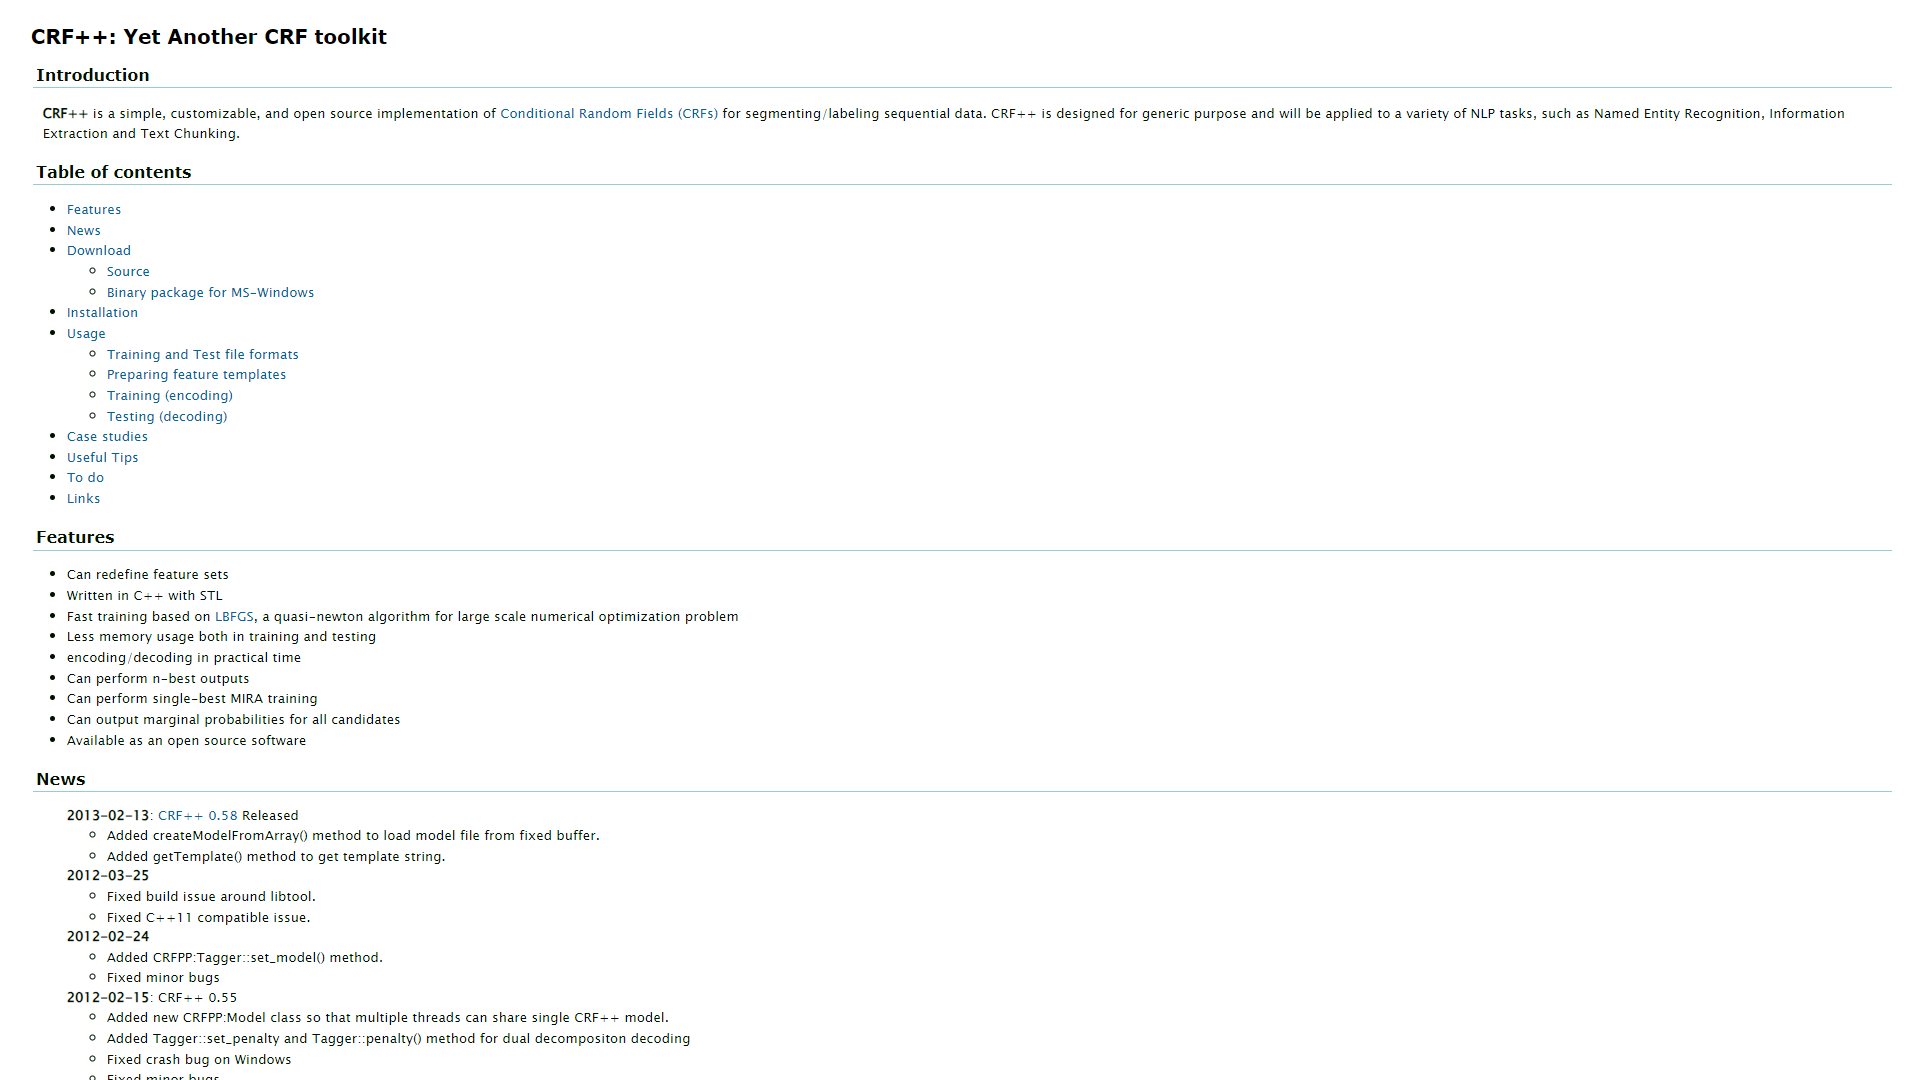
Task: Go to the Download section link
Action: pos(99,251)
